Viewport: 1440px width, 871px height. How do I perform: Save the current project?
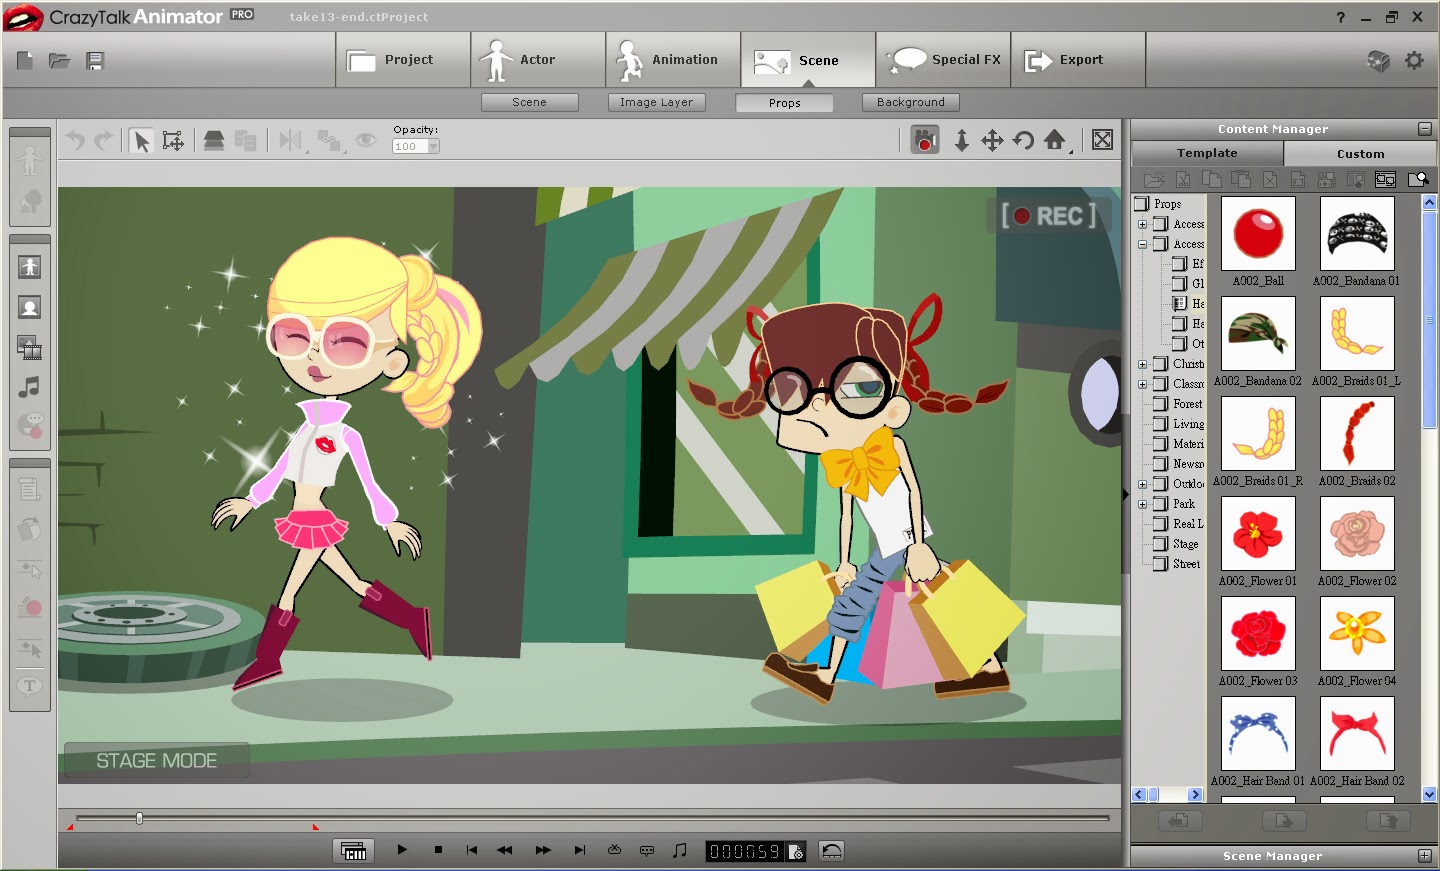tap(95, 61)
